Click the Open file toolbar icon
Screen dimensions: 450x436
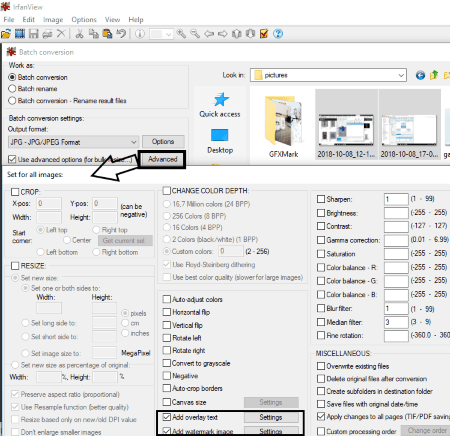tap(6, 34)
